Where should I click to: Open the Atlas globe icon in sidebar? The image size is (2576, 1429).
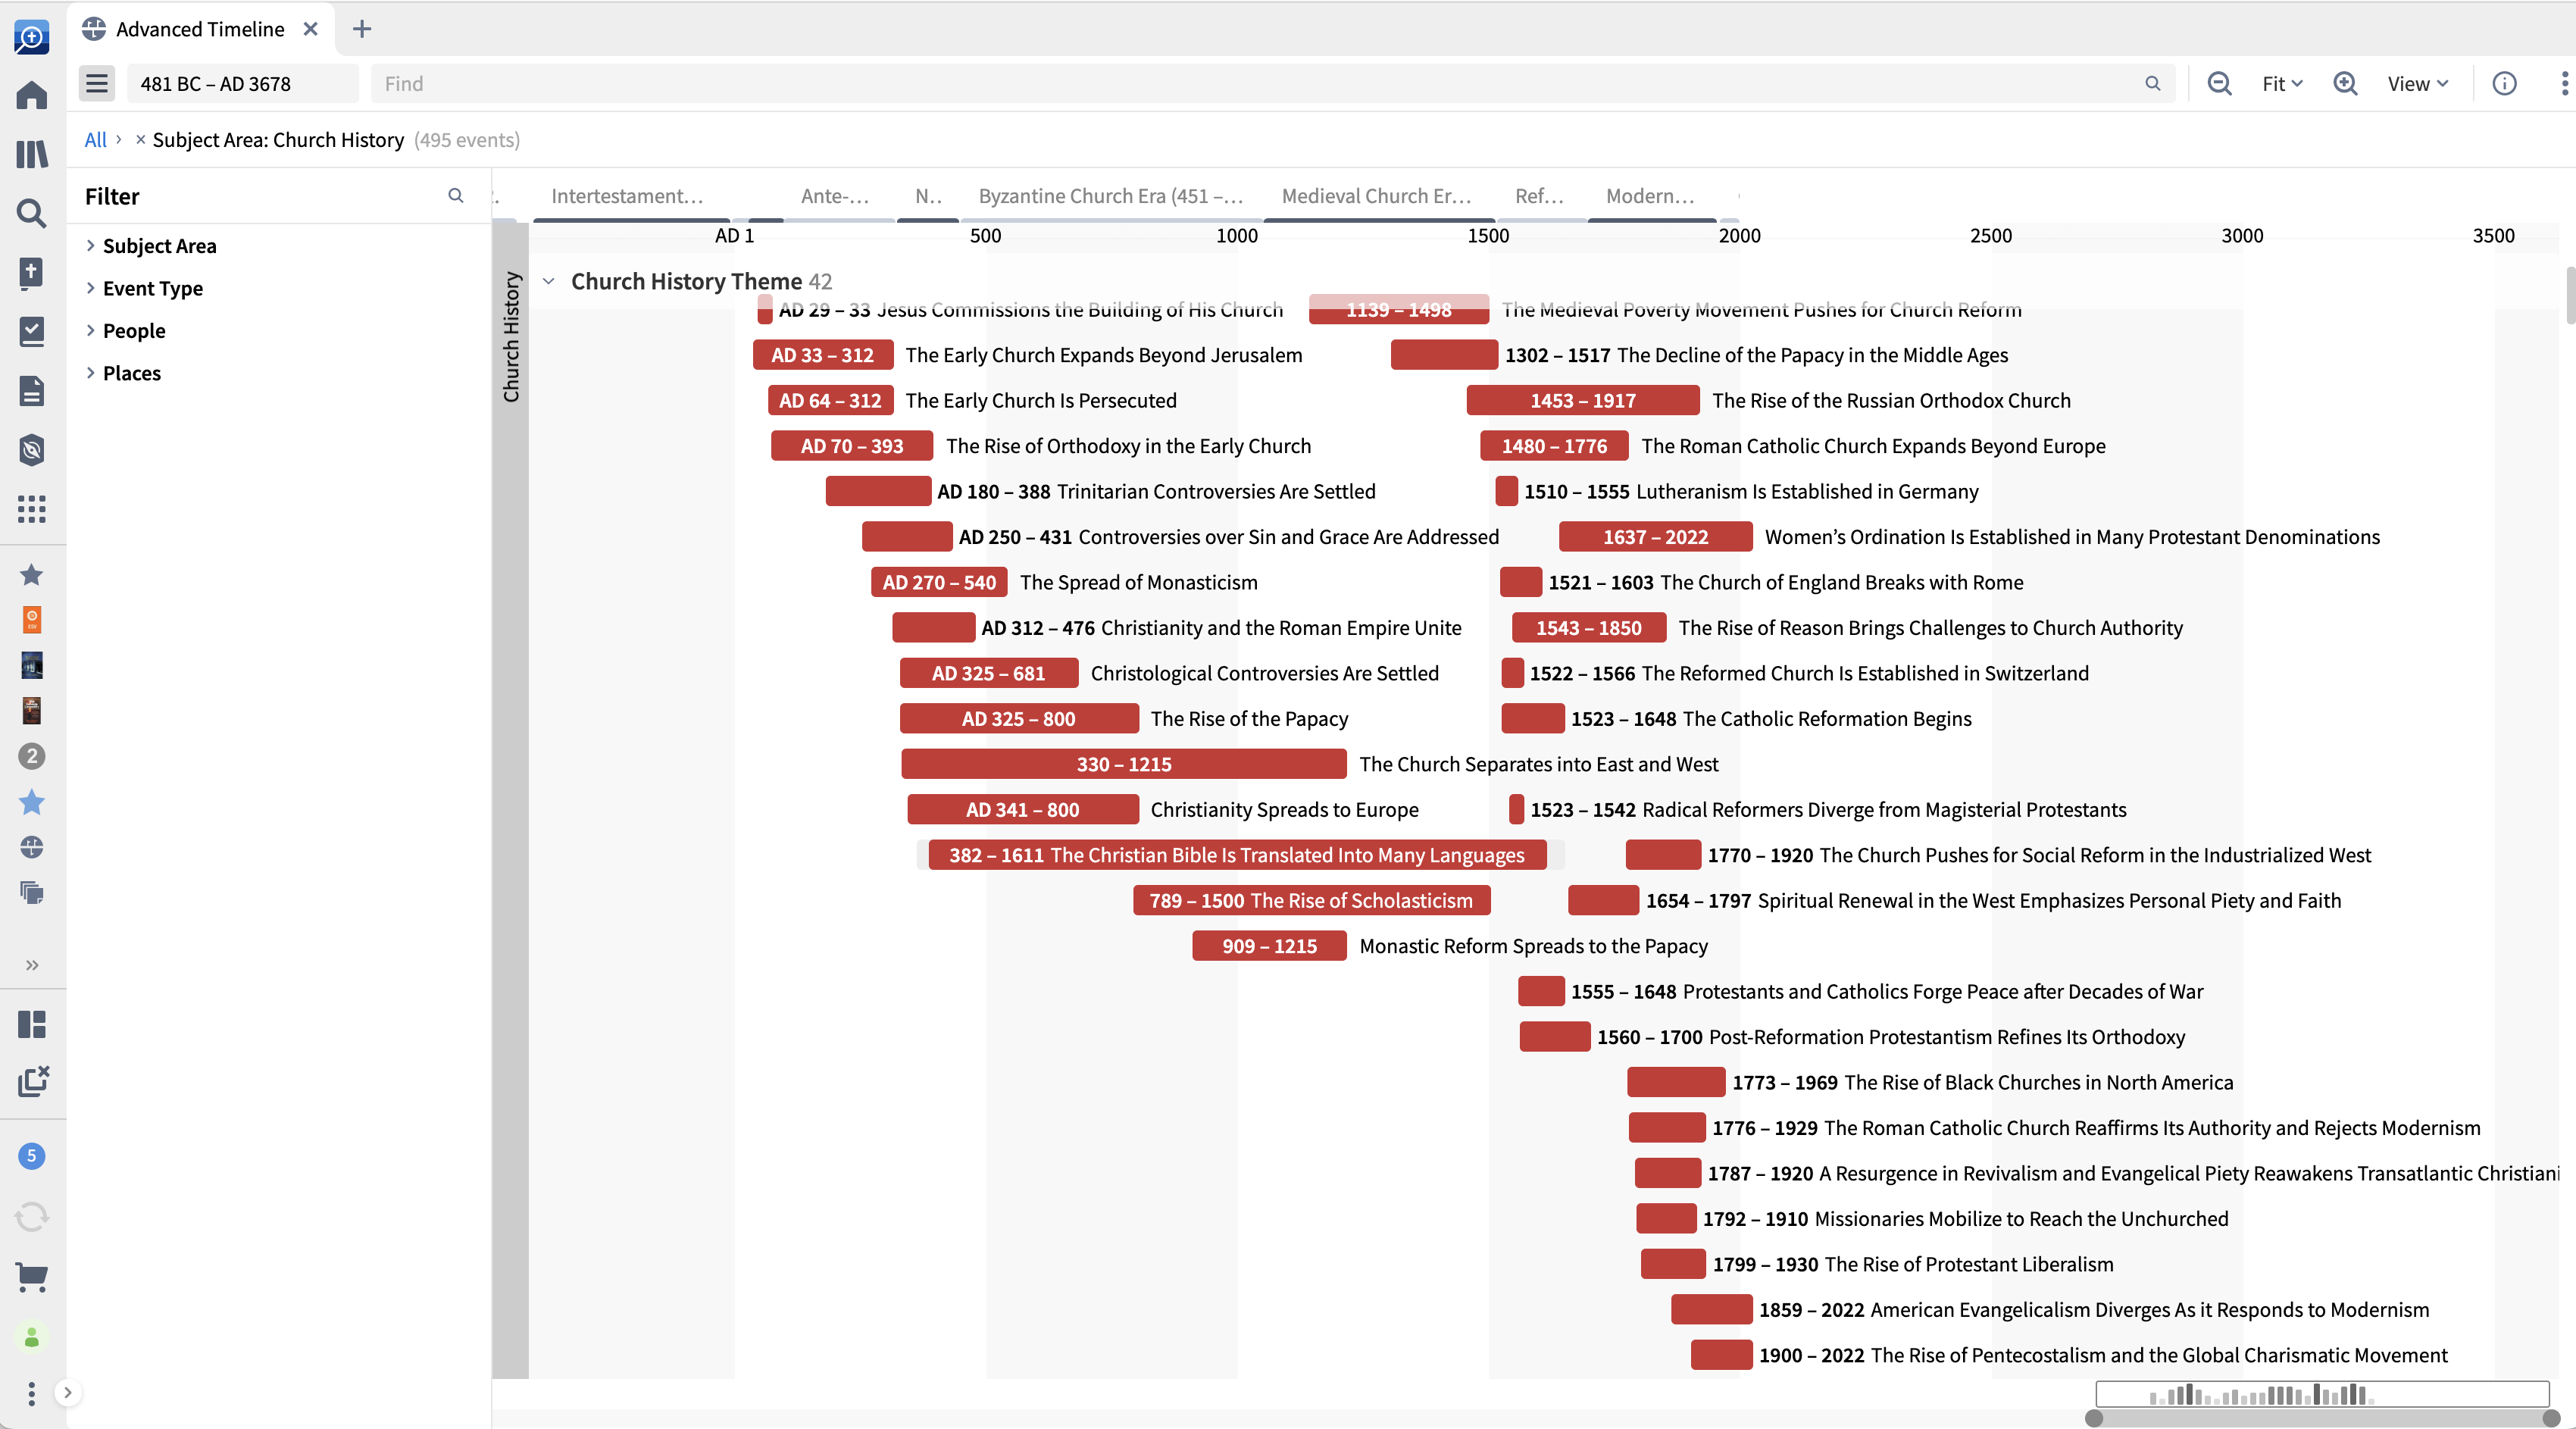pyautogui.click(x=31, y=847)
